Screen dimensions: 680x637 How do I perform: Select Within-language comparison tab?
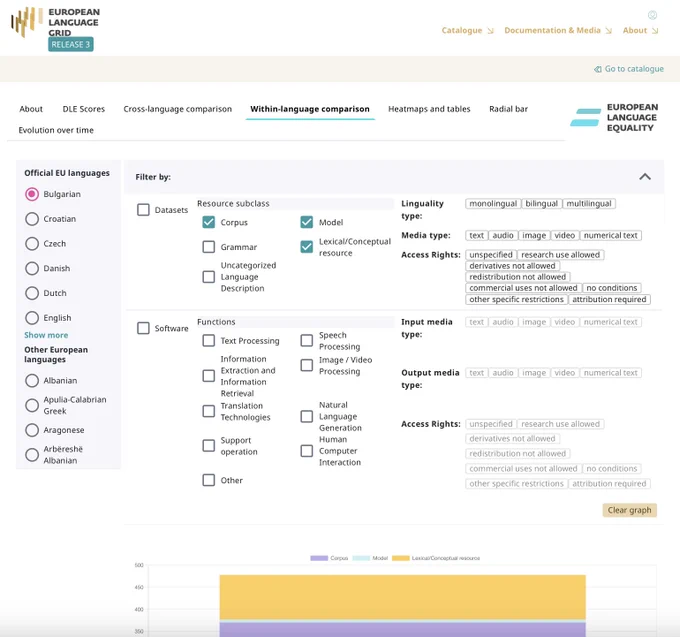tap(310, 109)
